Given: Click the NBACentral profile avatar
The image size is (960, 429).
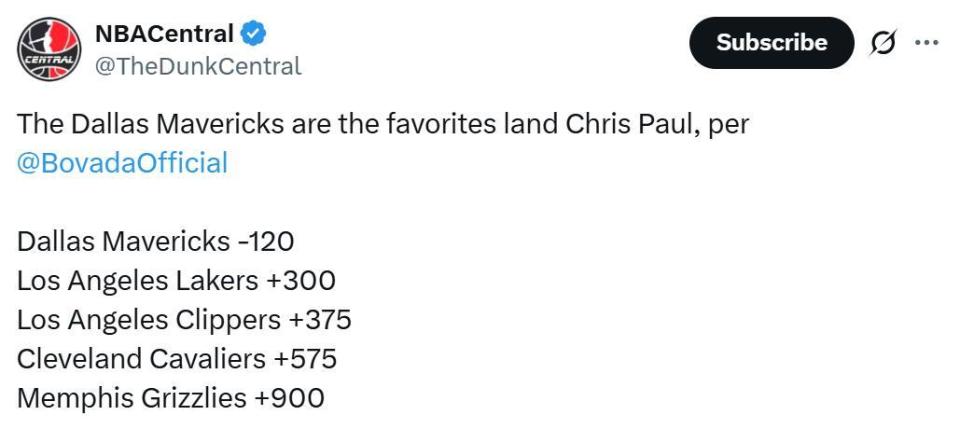Looking at the screenshot, I should pyautogui.click(x=47, y=48).
